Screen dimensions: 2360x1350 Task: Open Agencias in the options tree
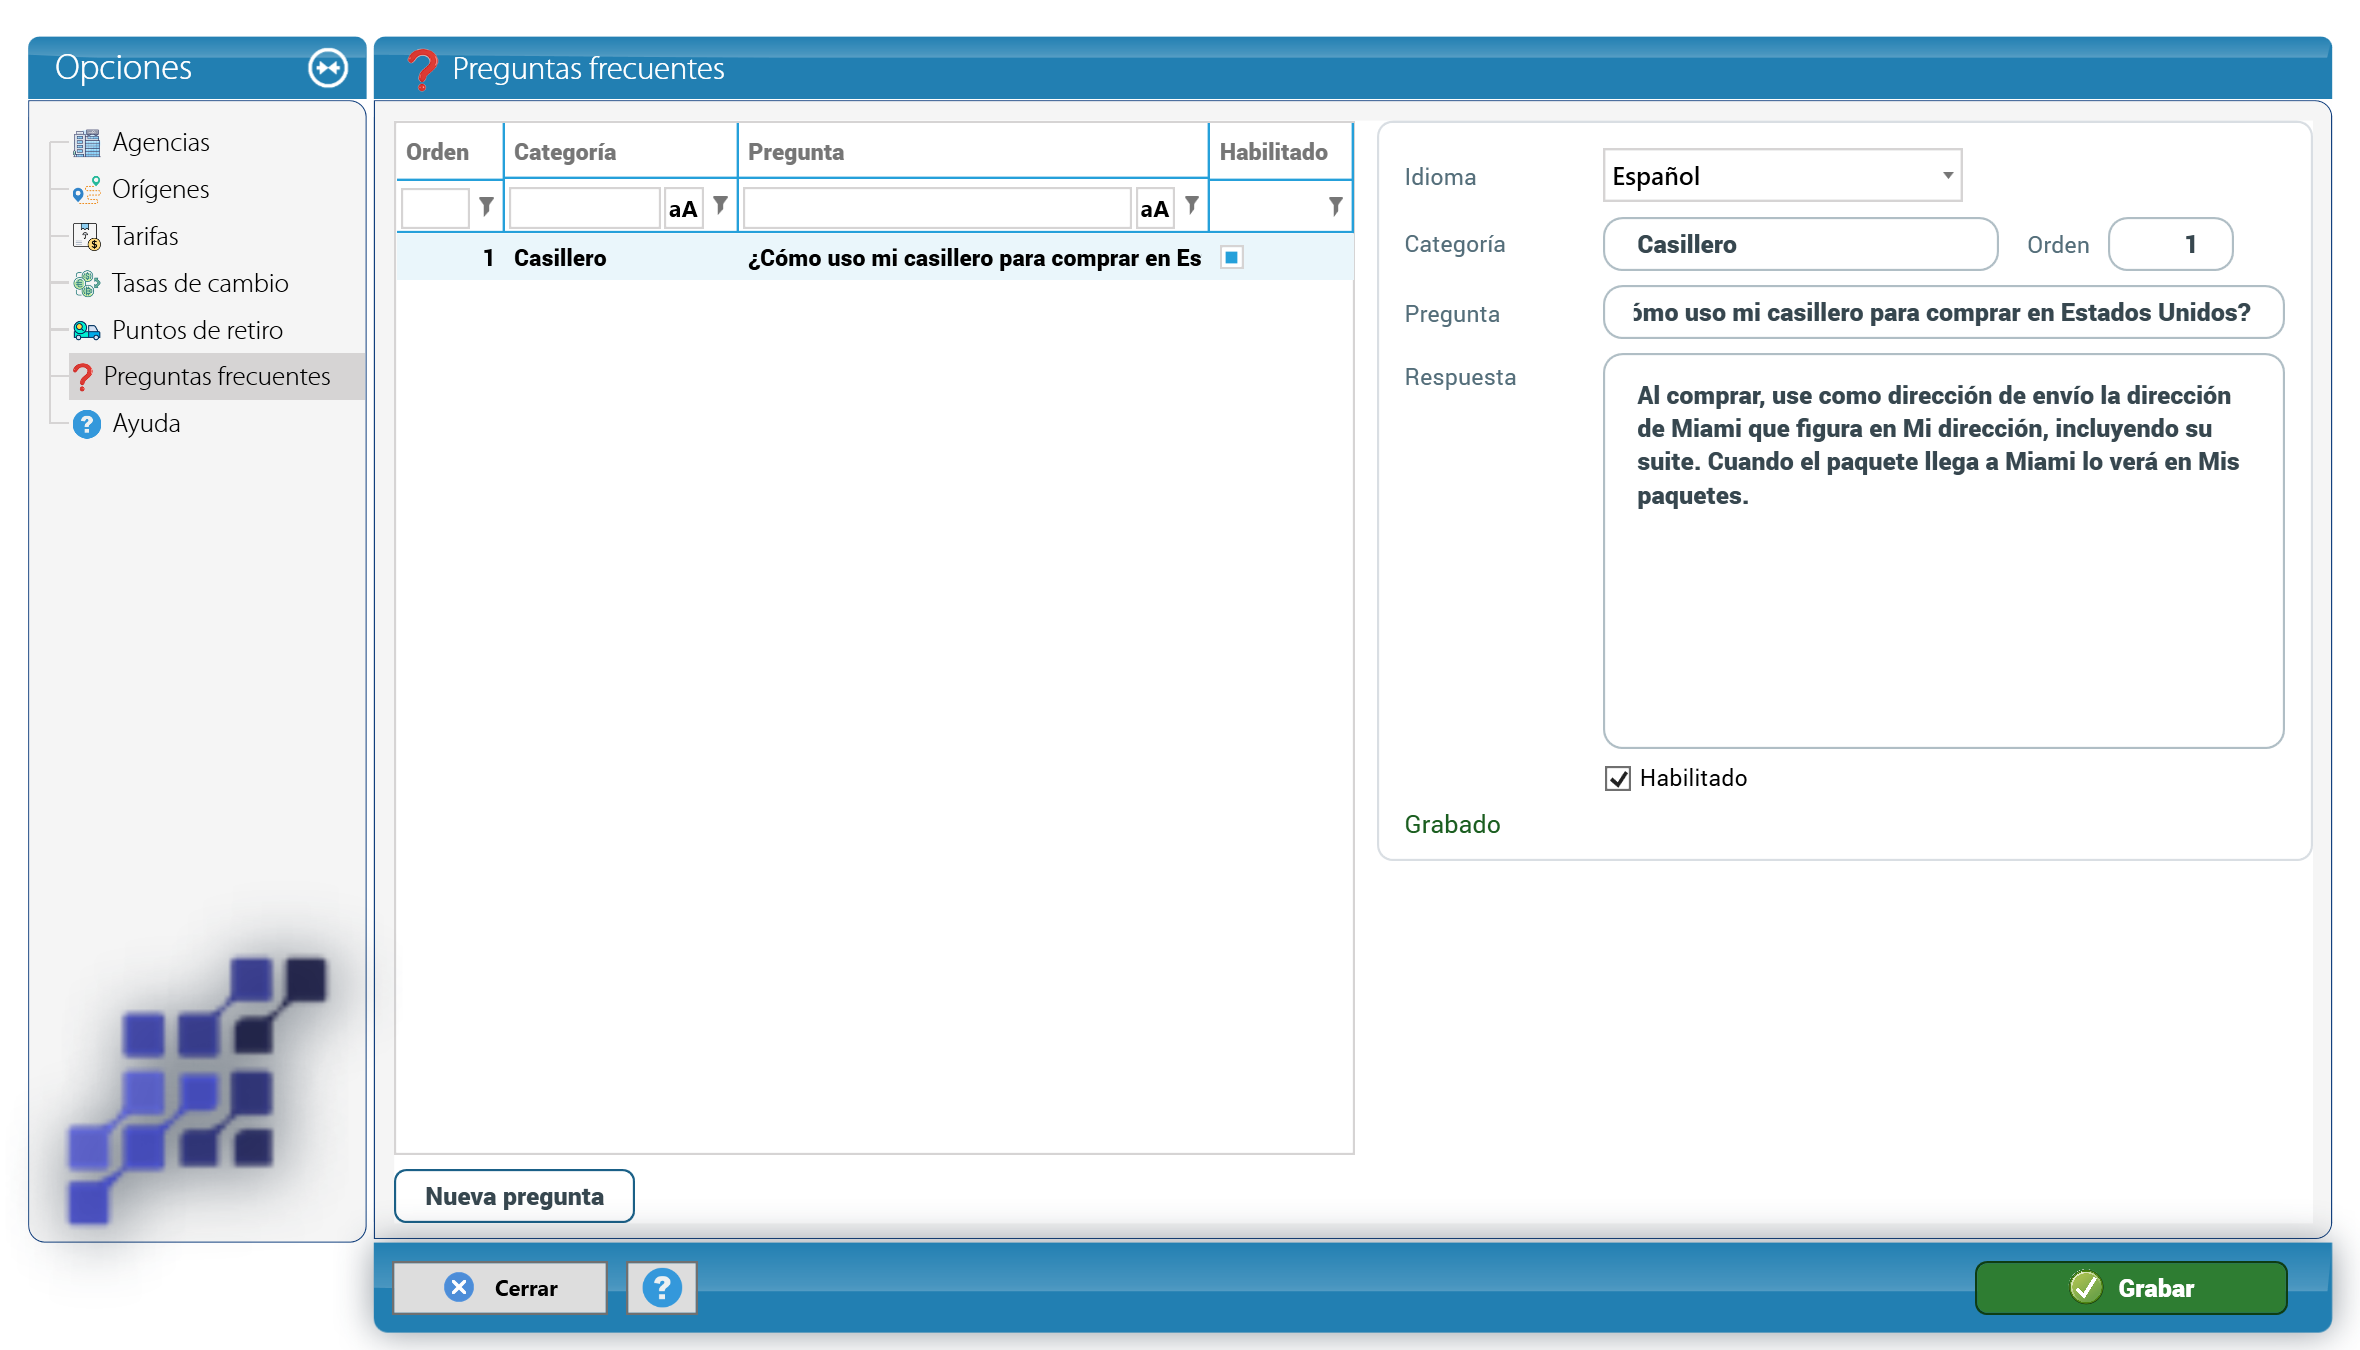(x=161, y=143)
